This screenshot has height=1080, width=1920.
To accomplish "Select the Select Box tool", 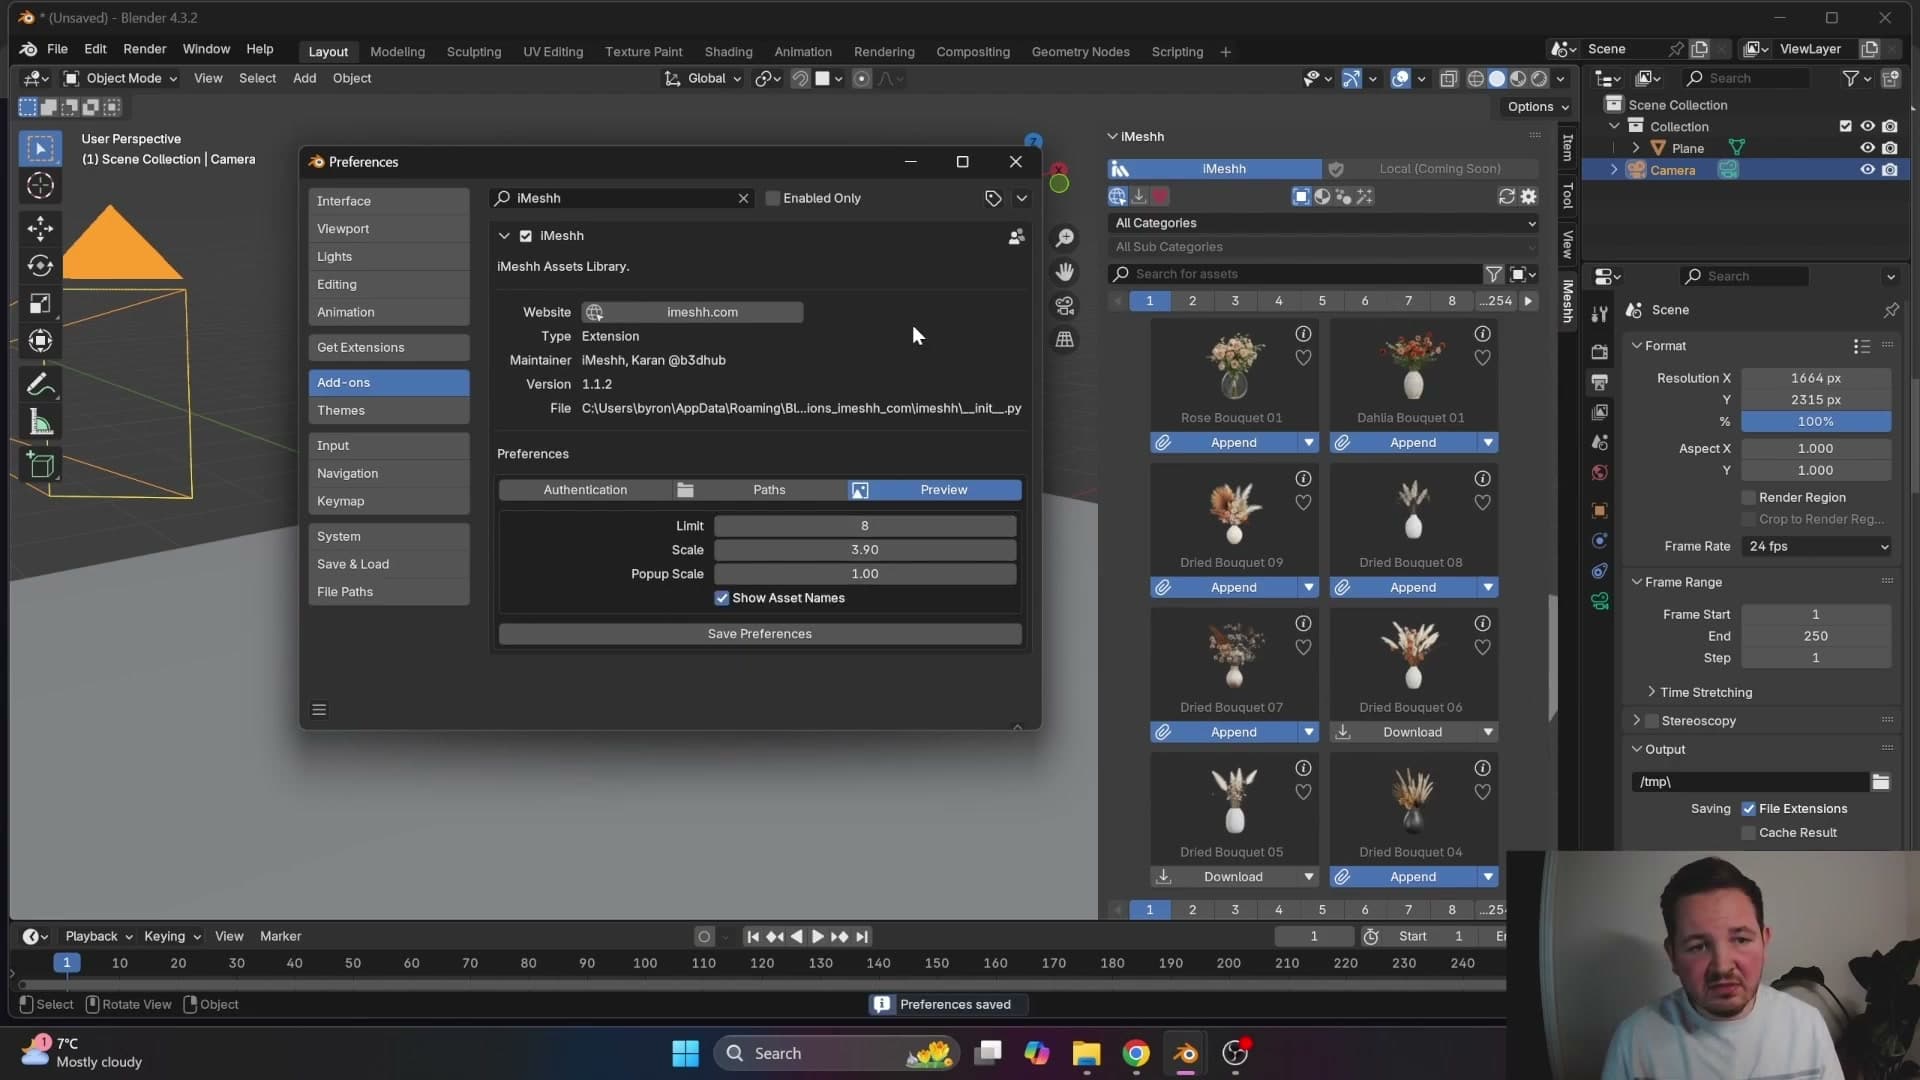I will click(x=40, y=149).
